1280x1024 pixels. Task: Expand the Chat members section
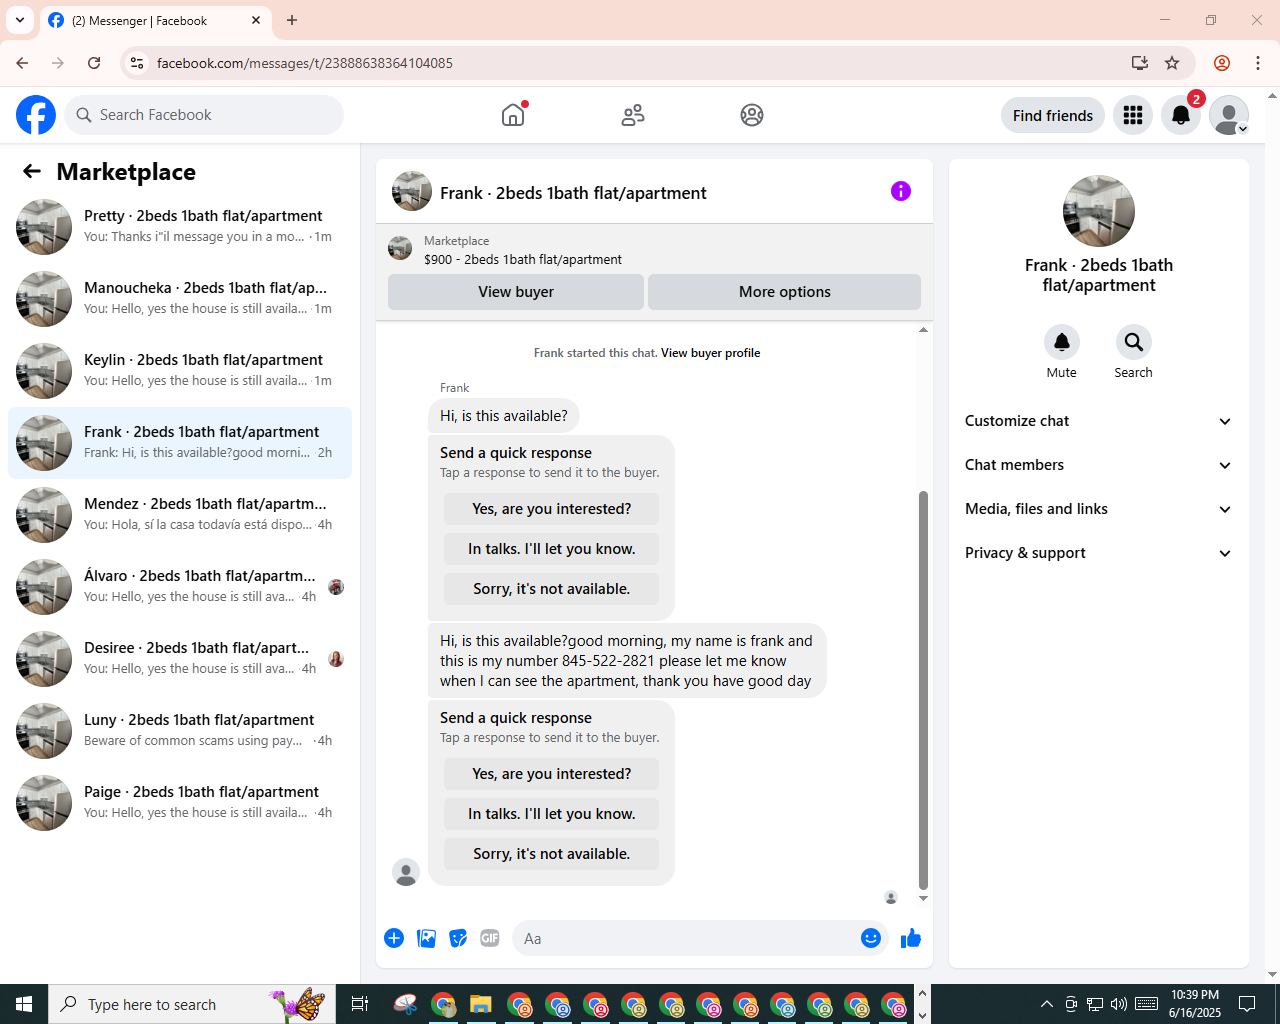pos(1099,465)
